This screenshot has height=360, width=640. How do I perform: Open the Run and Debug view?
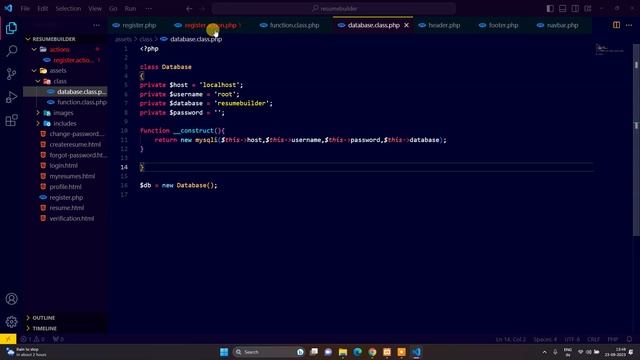pos(11,97)
